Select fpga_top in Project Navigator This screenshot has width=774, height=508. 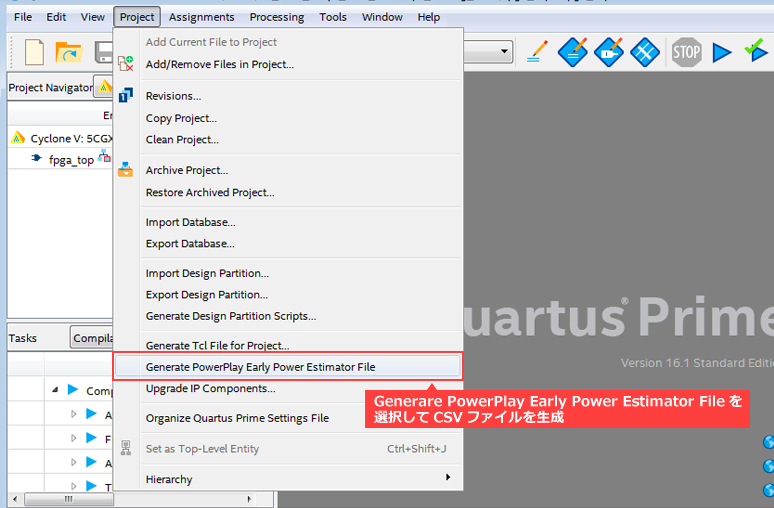pos(71,160)
